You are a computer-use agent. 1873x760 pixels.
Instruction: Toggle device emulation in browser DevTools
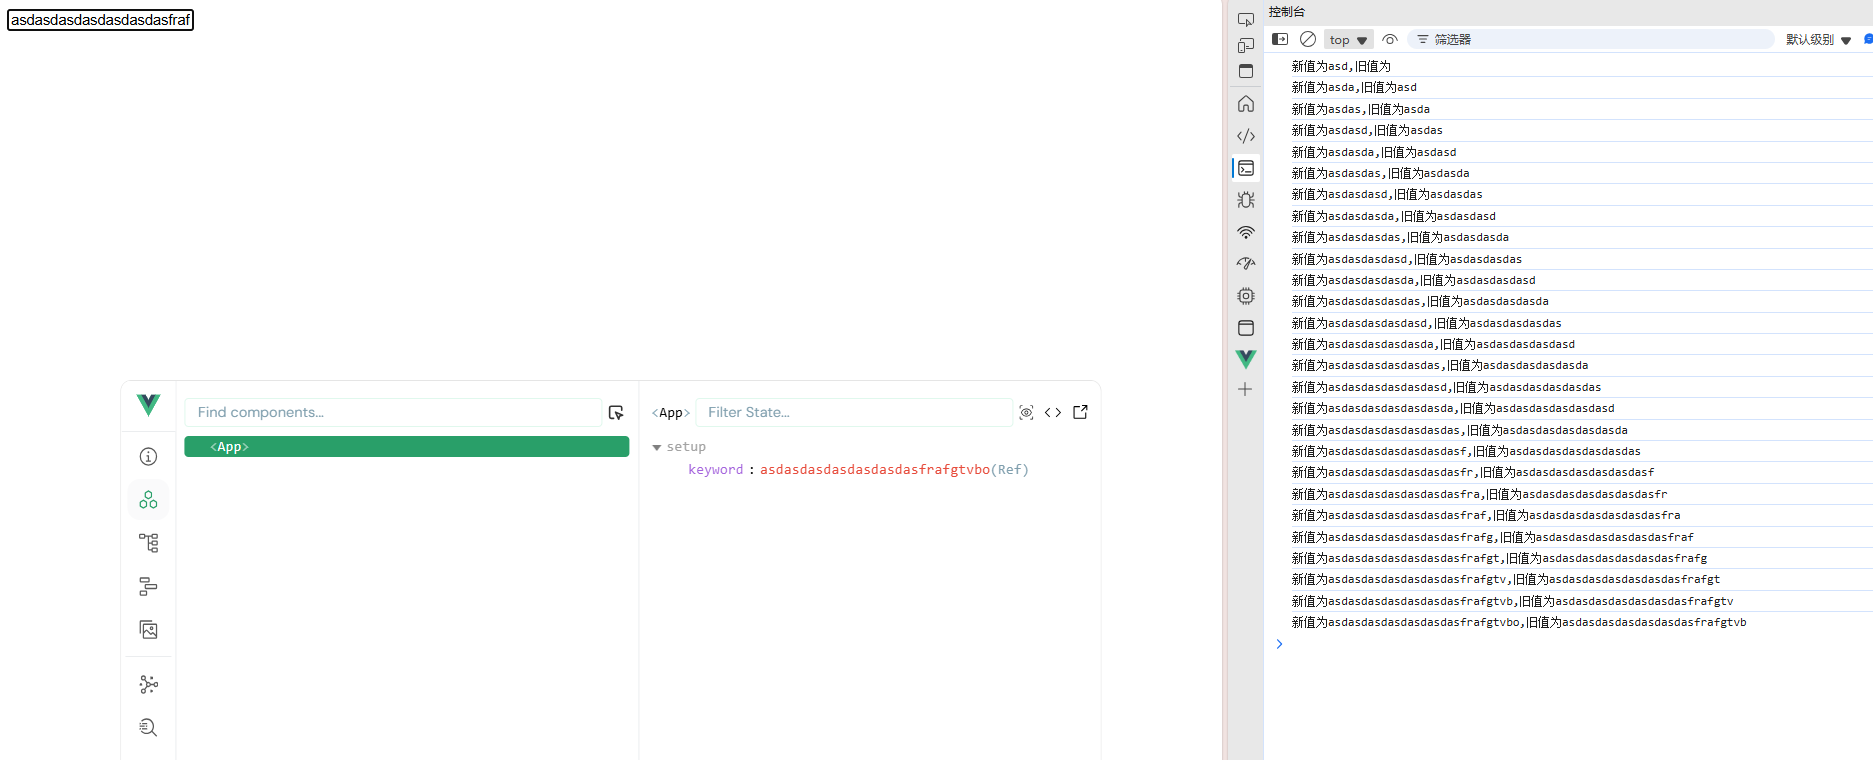point(1246,45)
